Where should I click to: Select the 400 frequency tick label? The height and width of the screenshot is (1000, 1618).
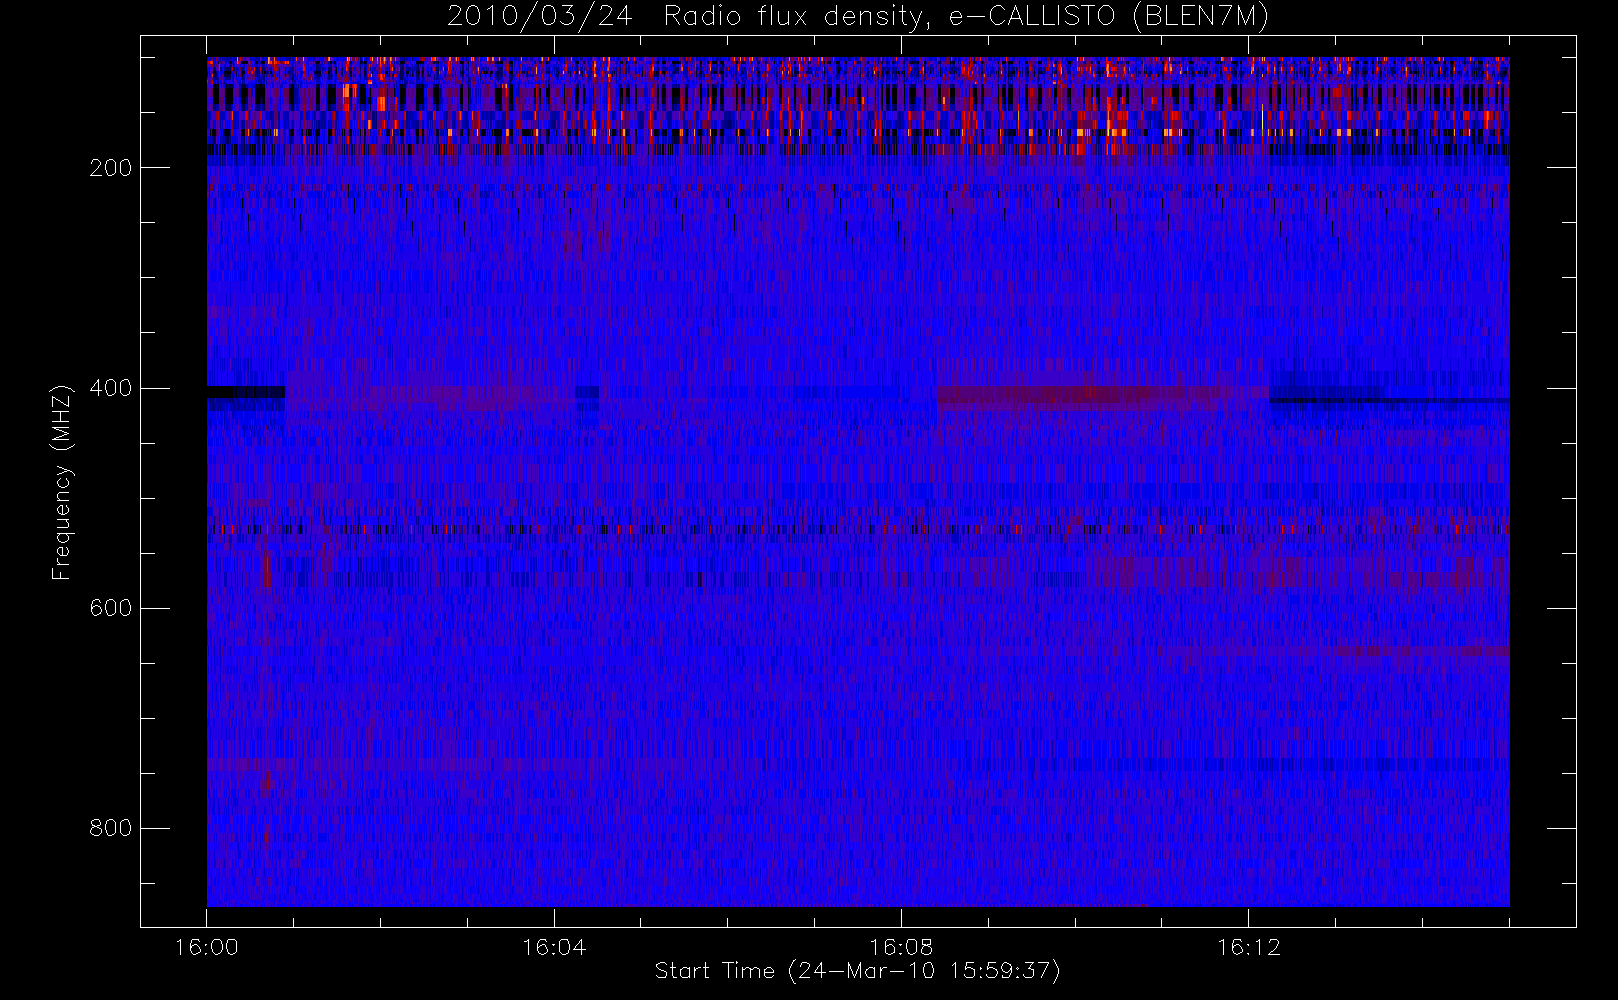coord(110,388)
